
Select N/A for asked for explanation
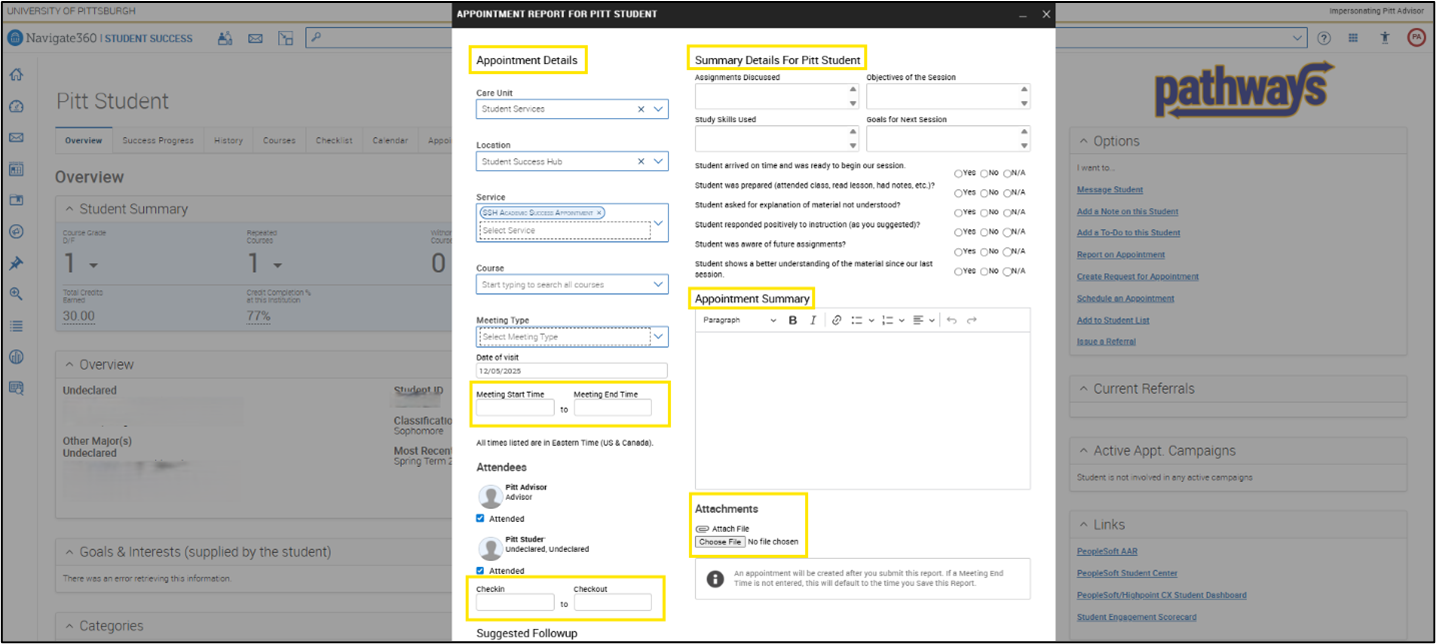[x=1007, y=212]
